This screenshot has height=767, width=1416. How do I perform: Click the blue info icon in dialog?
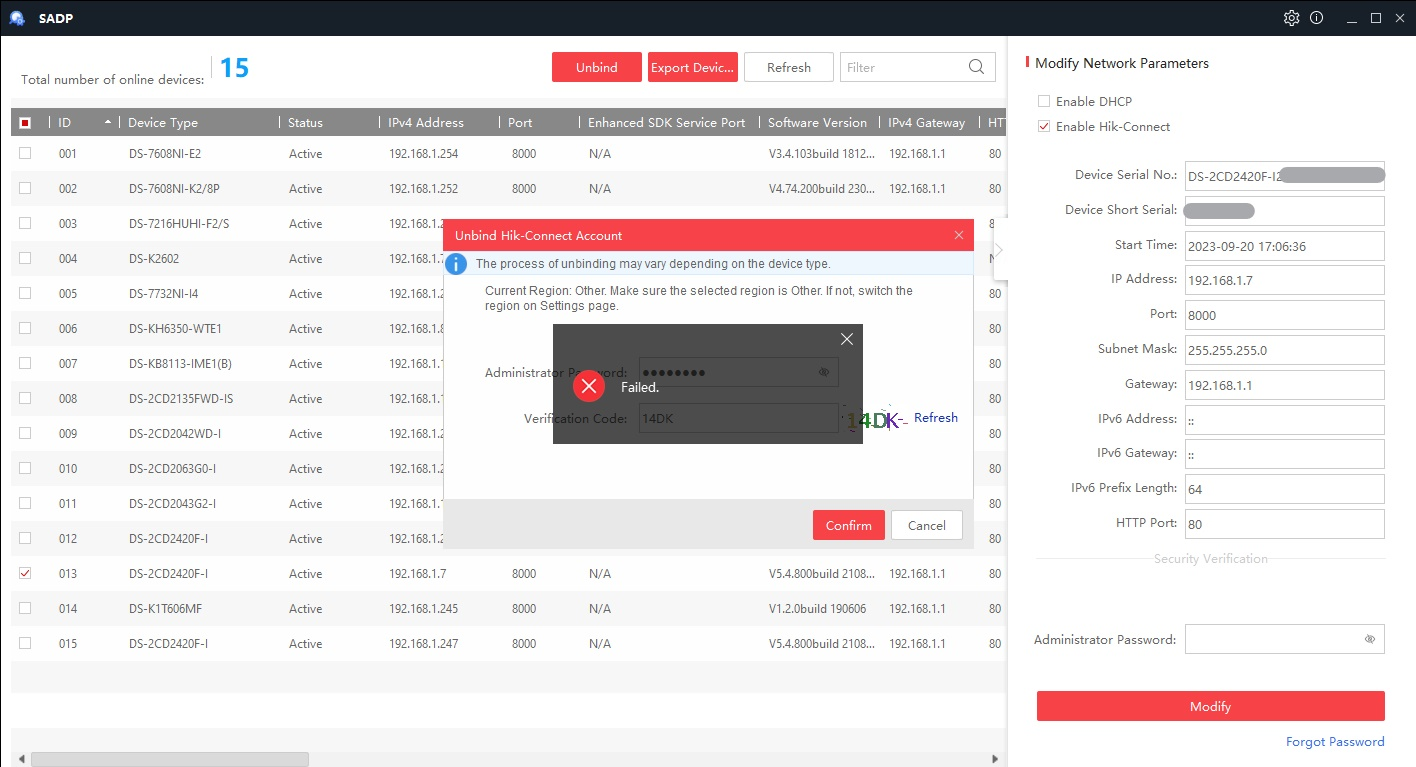456,263
